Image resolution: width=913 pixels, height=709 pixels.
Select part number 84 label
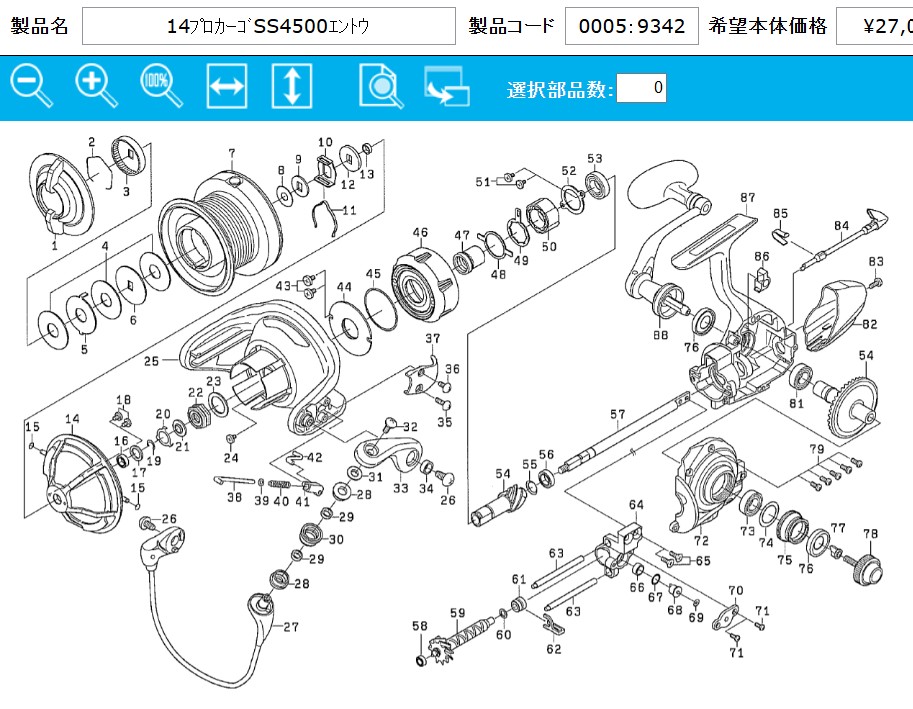841,225
